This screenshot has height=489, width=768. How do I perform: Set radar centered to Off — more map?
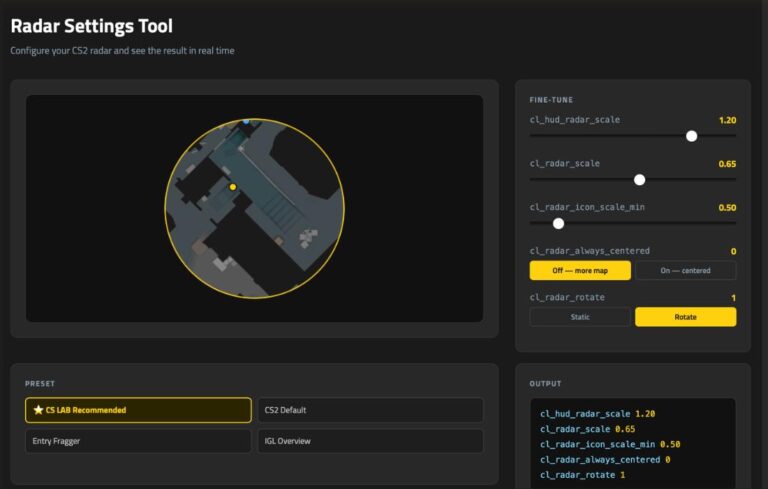click(580, 270)
